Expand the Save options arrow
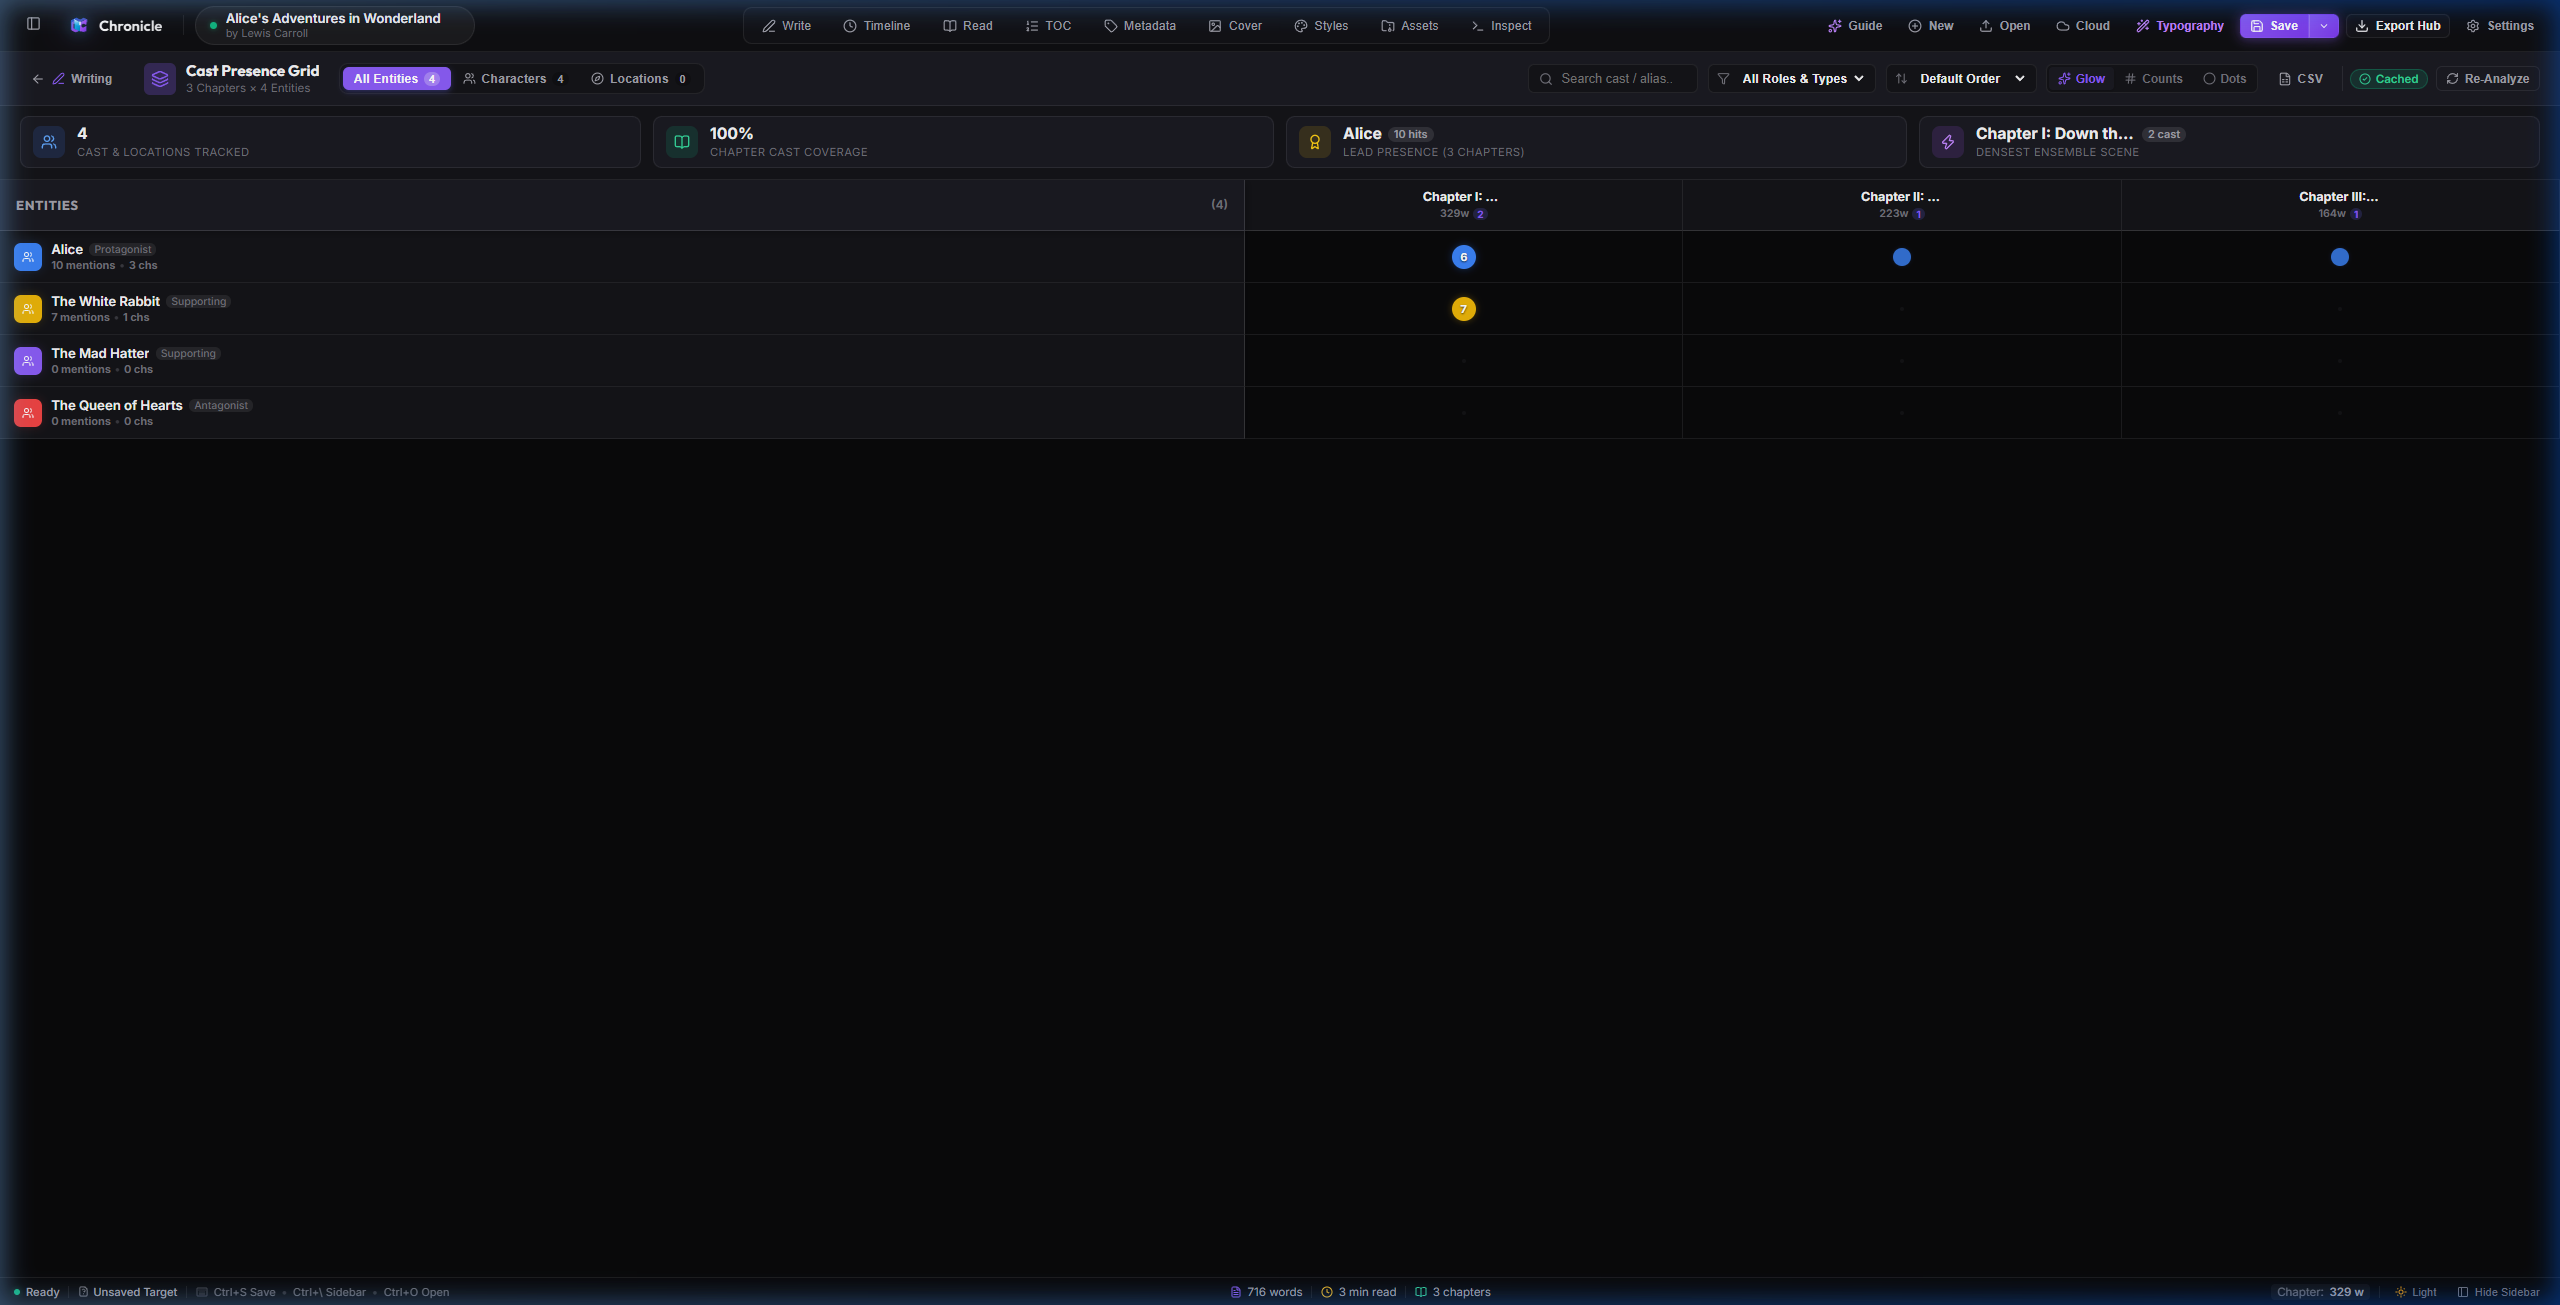The height and width of the screenshot is (1305, 2560). click(x=2324, y=26)
